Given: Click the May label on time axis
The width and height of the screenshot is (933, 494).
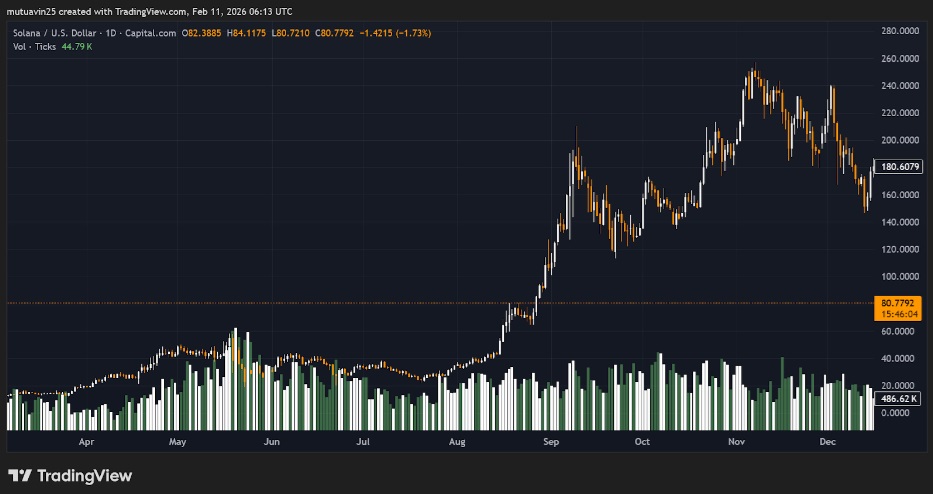Looking at the screenshot, I should (177, 442).
